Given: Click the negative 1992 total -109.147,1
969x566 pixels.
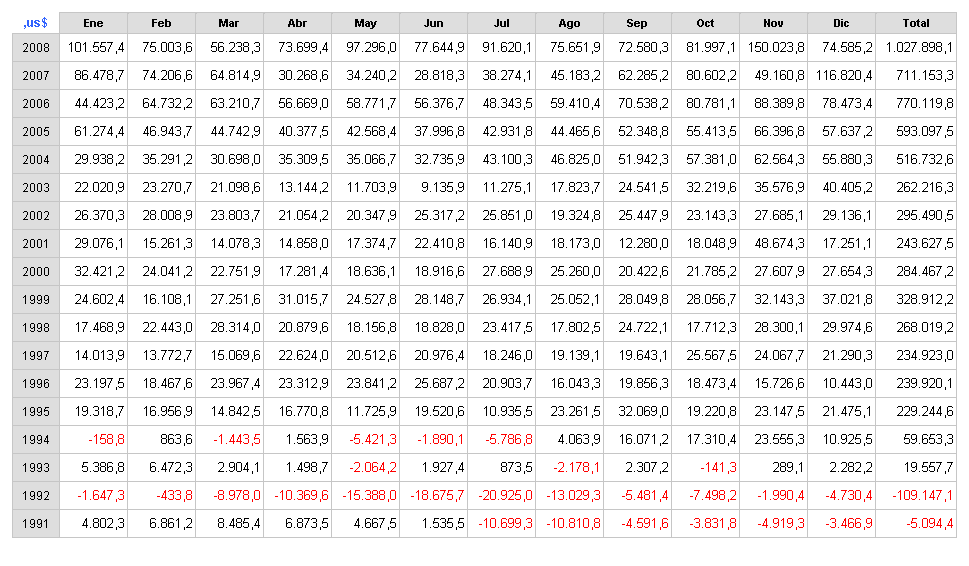Looking at the screenshot, I should point(923,496).
